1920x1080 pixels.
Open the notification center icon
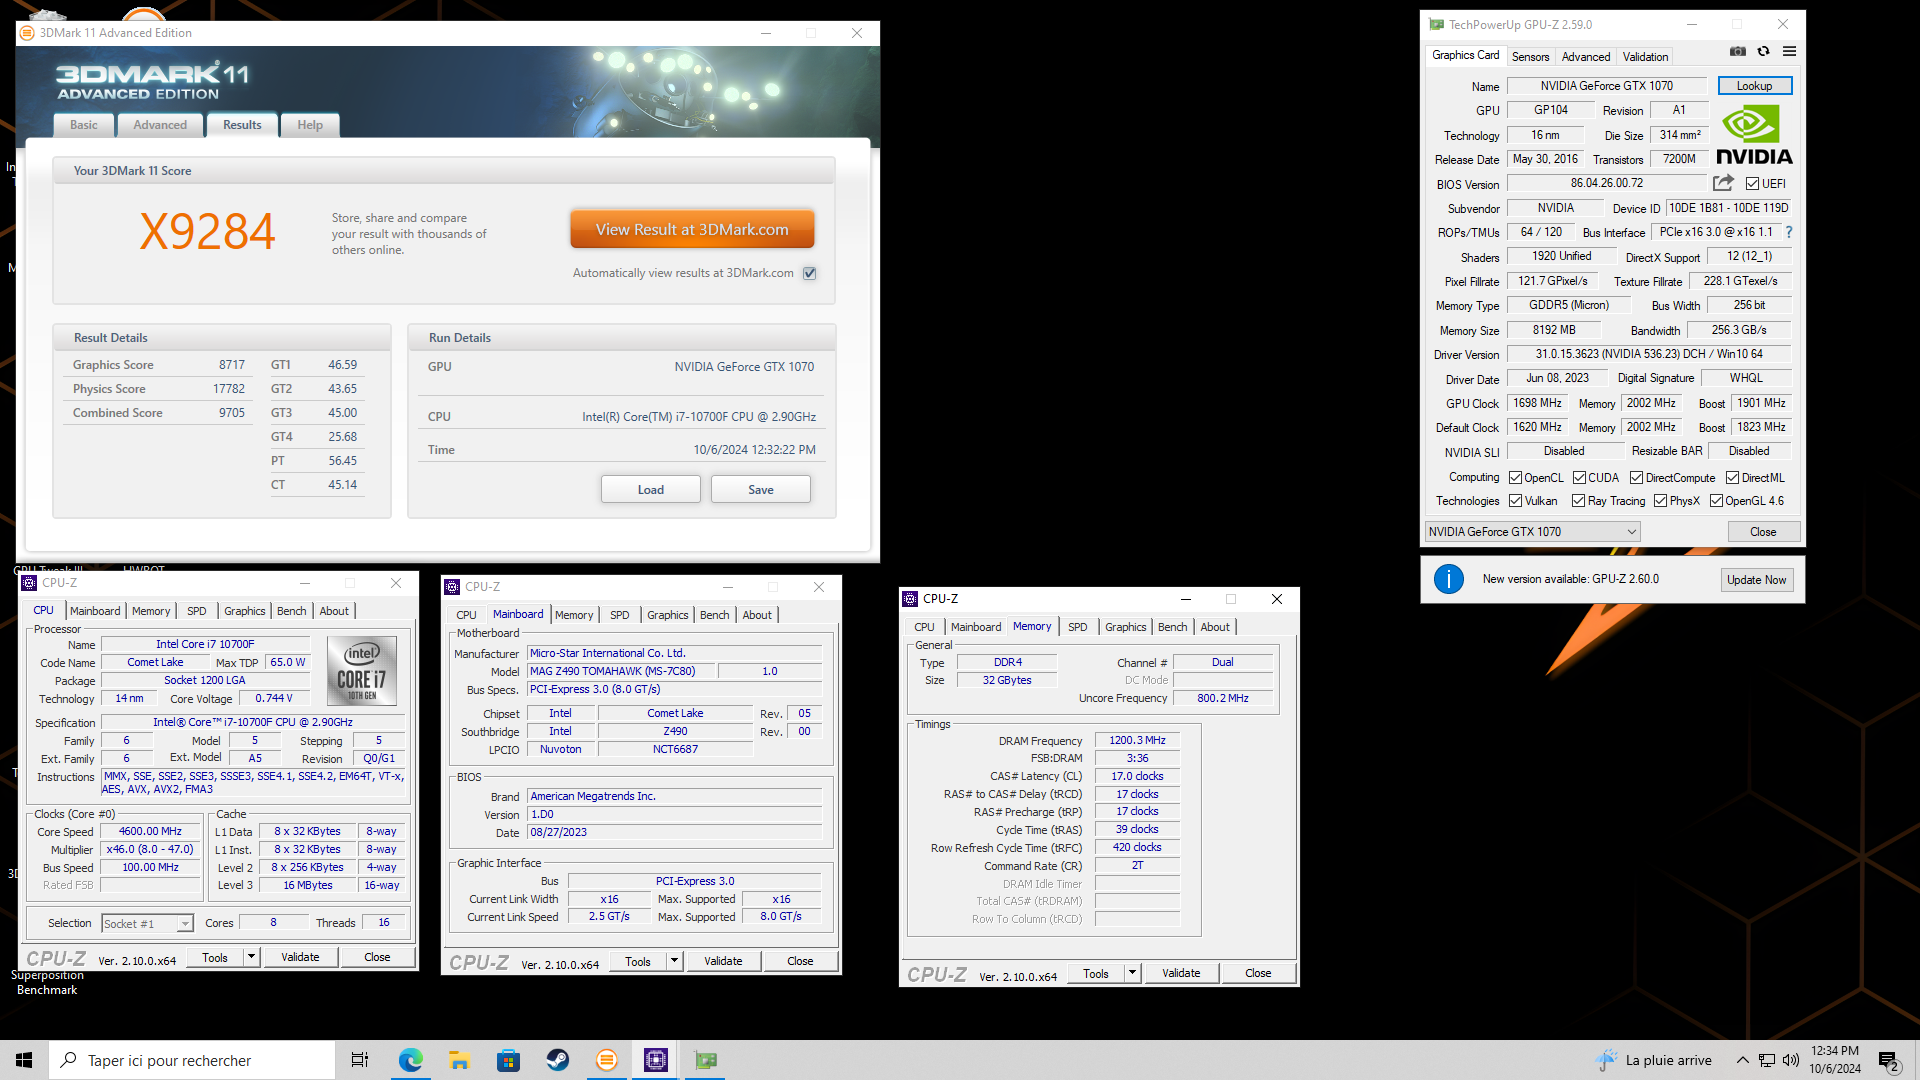[1889, 1060]
